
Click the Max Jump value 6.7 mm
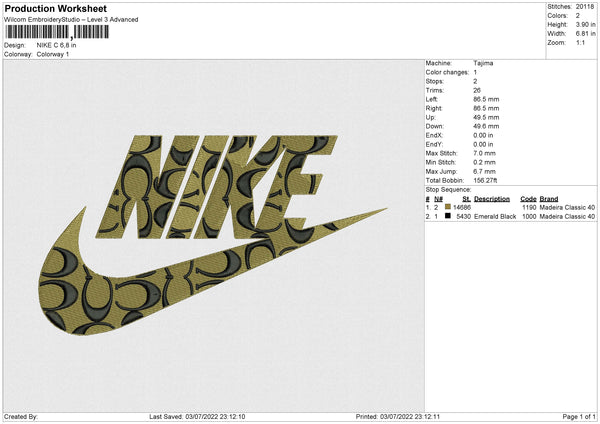pos(484,172)
